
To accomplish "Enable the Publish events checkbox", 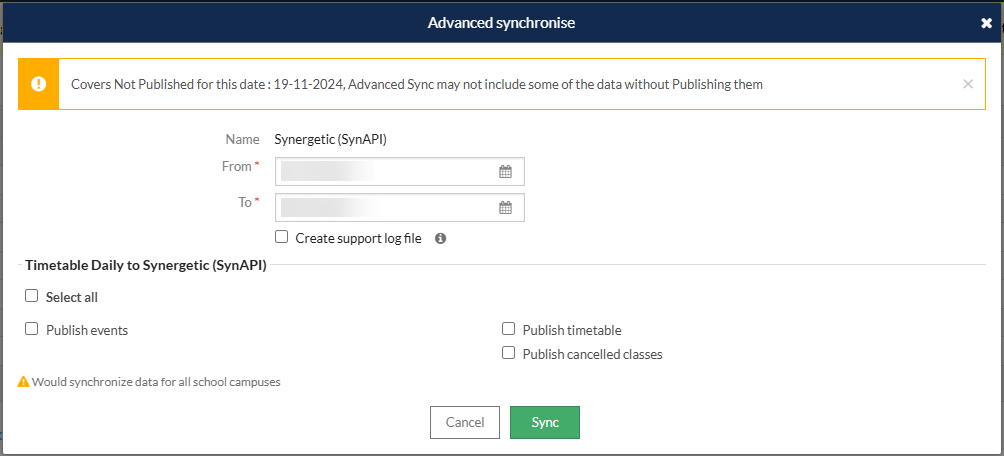I will 31,329.
